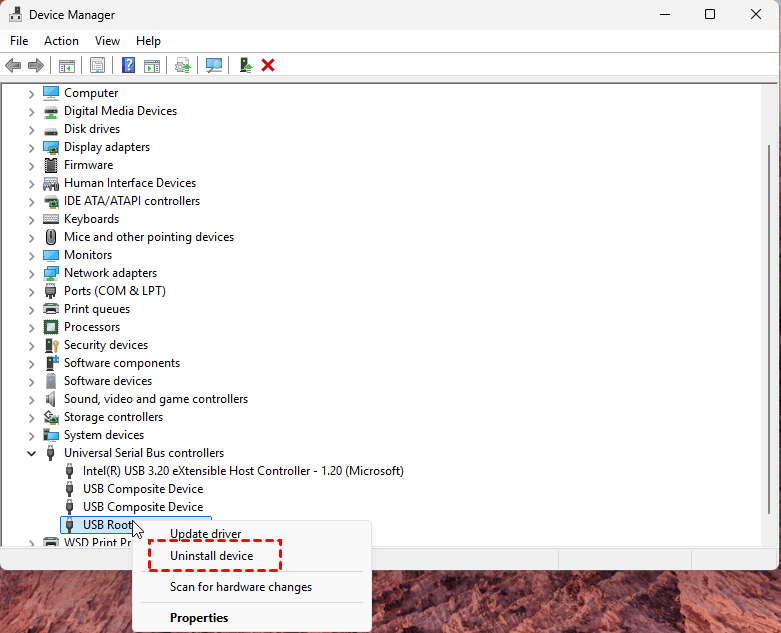781x633 pixels.
Task: Click the Back arrow in toolbar
Action: pyautogui.click(x=13, y=65)
